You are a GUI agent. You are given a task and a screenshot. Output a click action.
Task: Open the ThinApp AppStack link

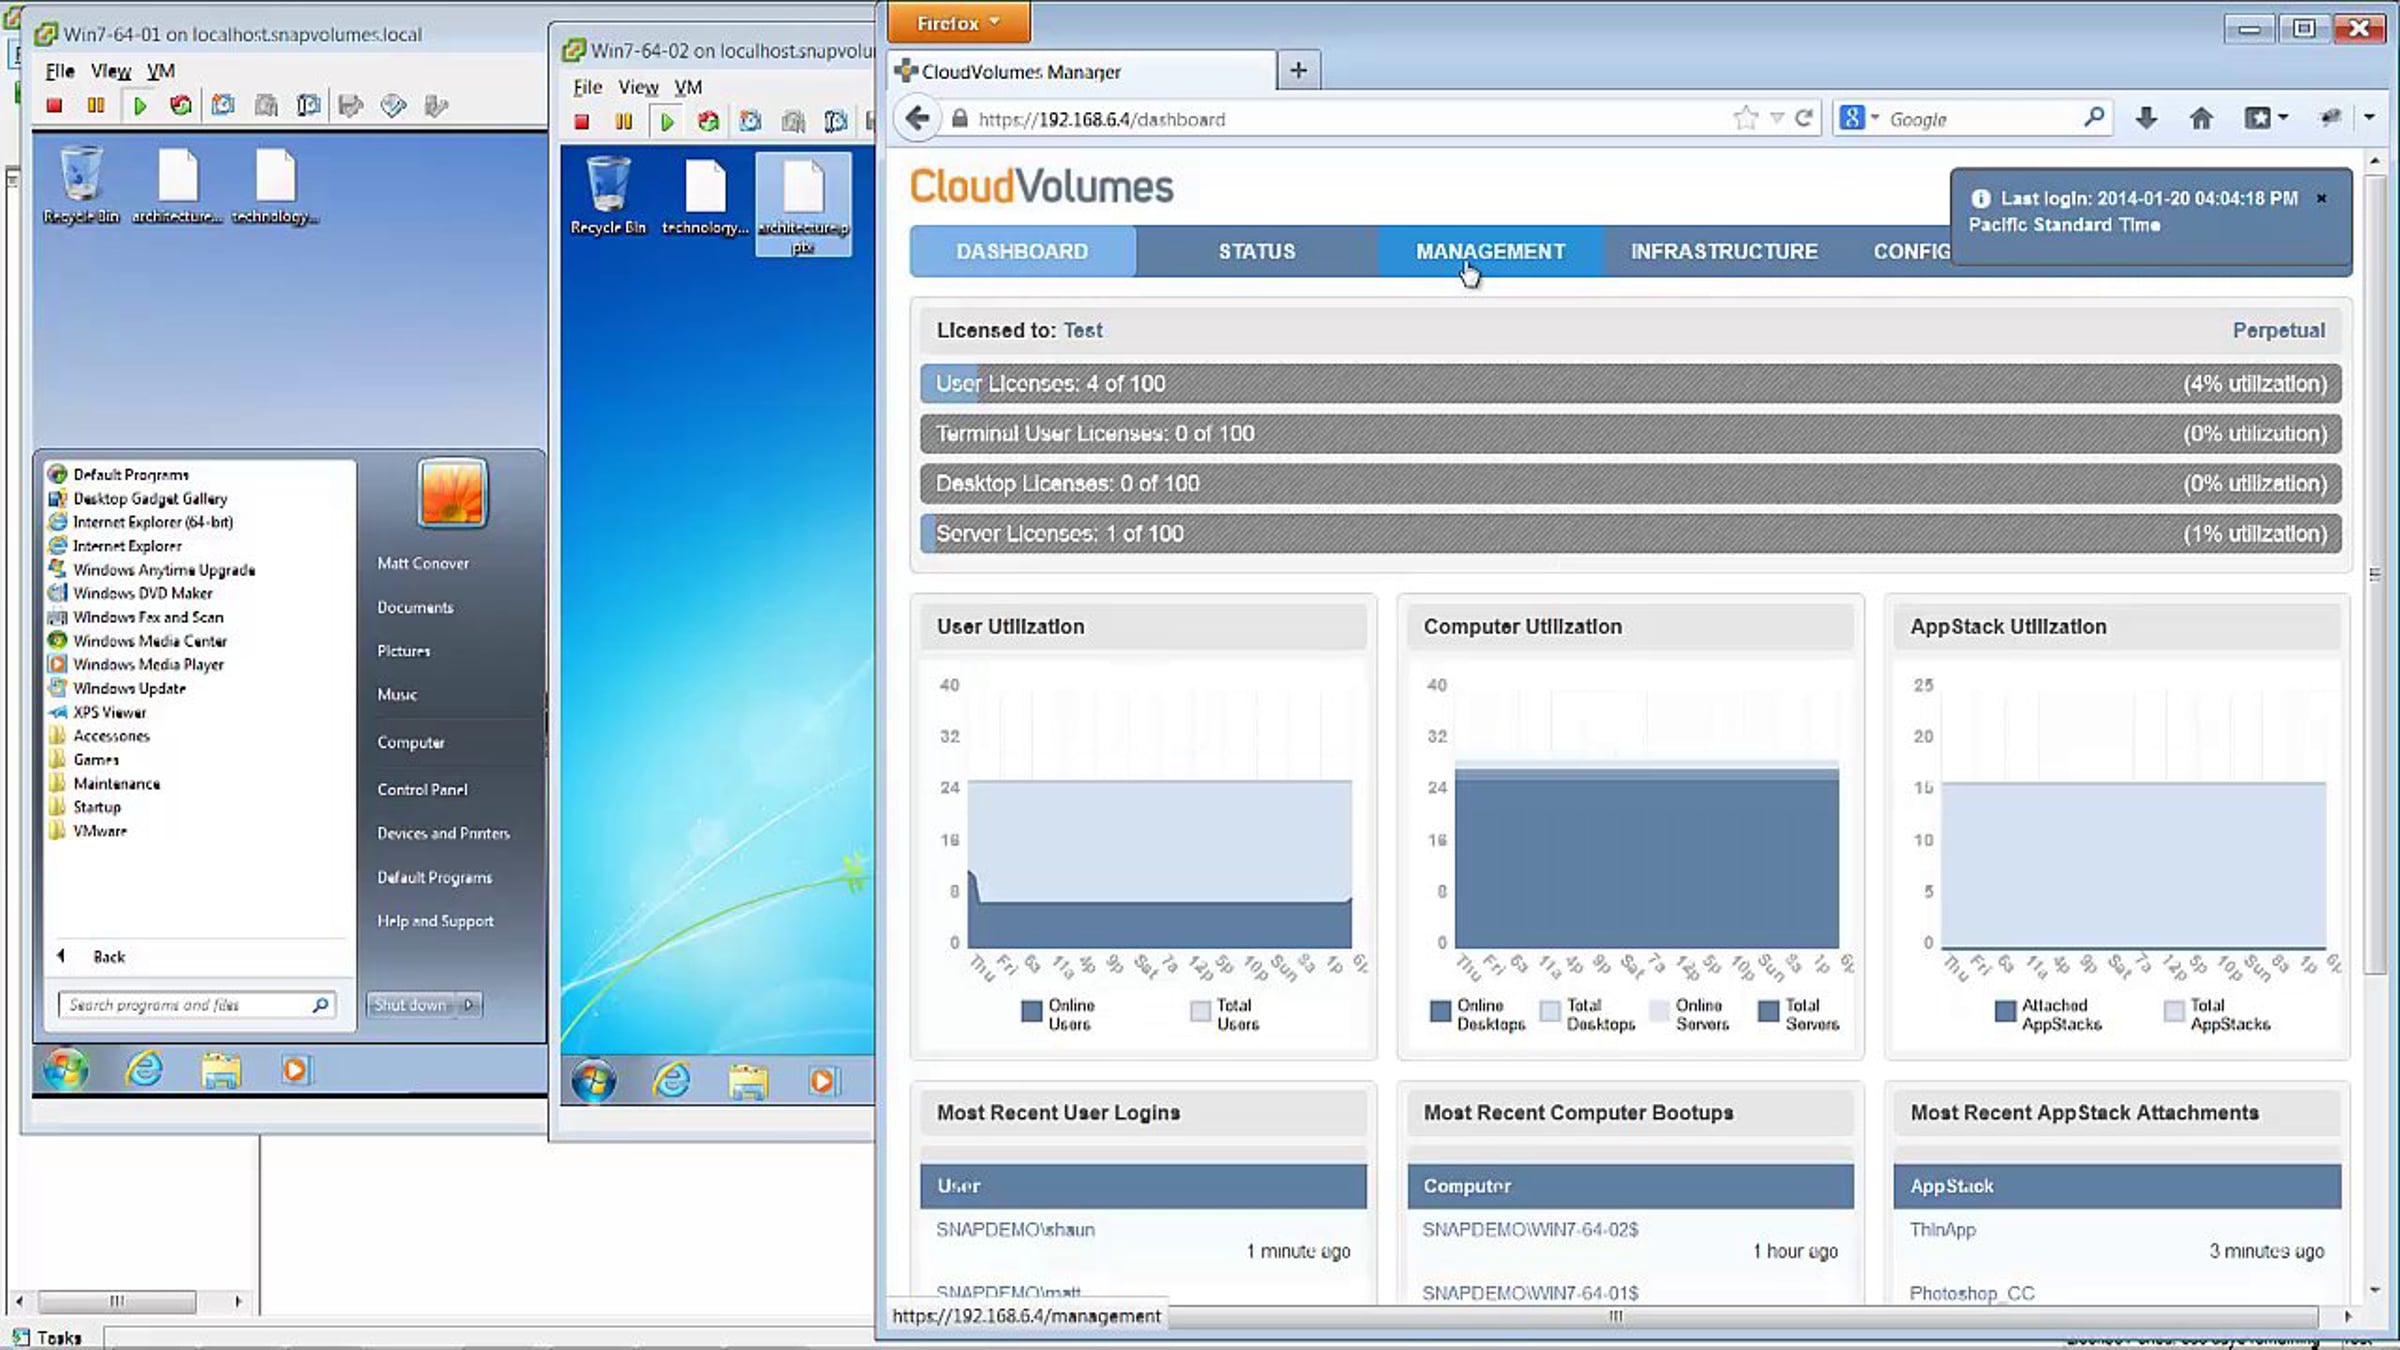click(x=1942, y=1229)
